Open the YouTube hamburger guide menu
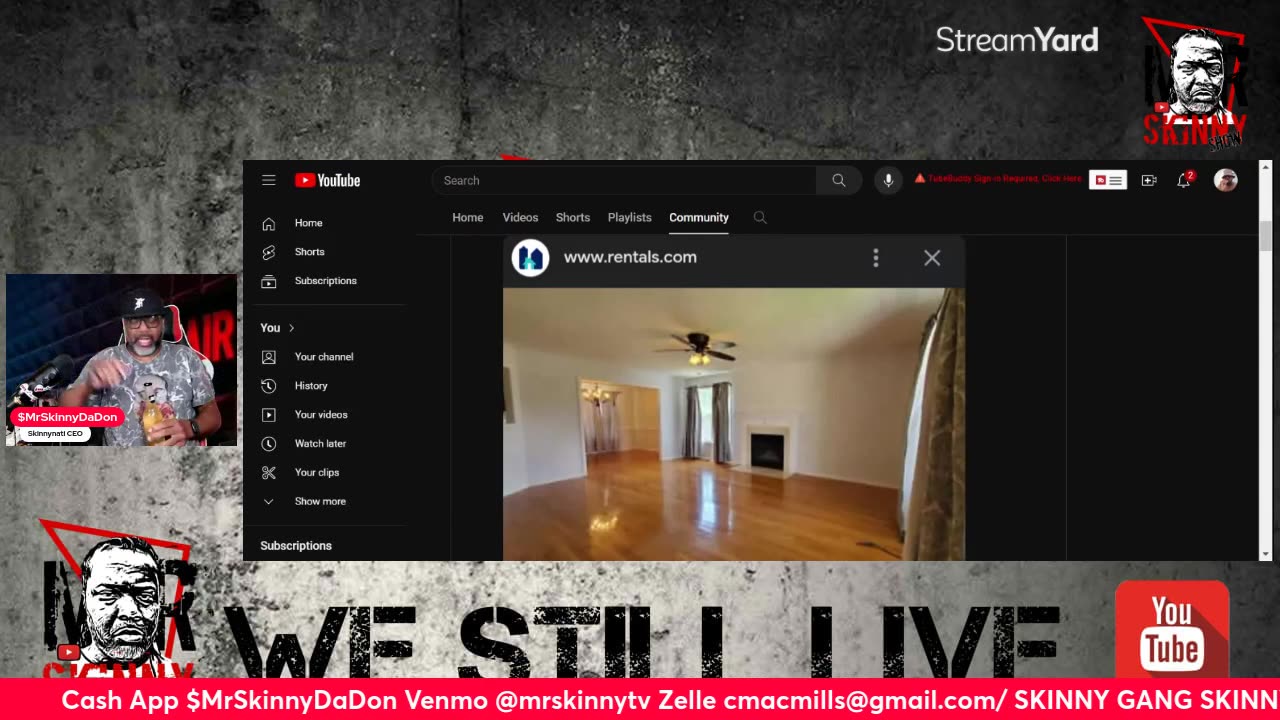Image resolution: width=1280 pixels, height=720 pixels. (x=268, y=180)
